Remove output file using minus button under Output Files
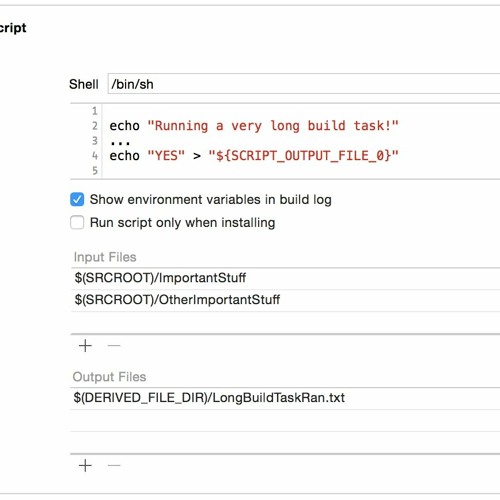 coord(114,466)
